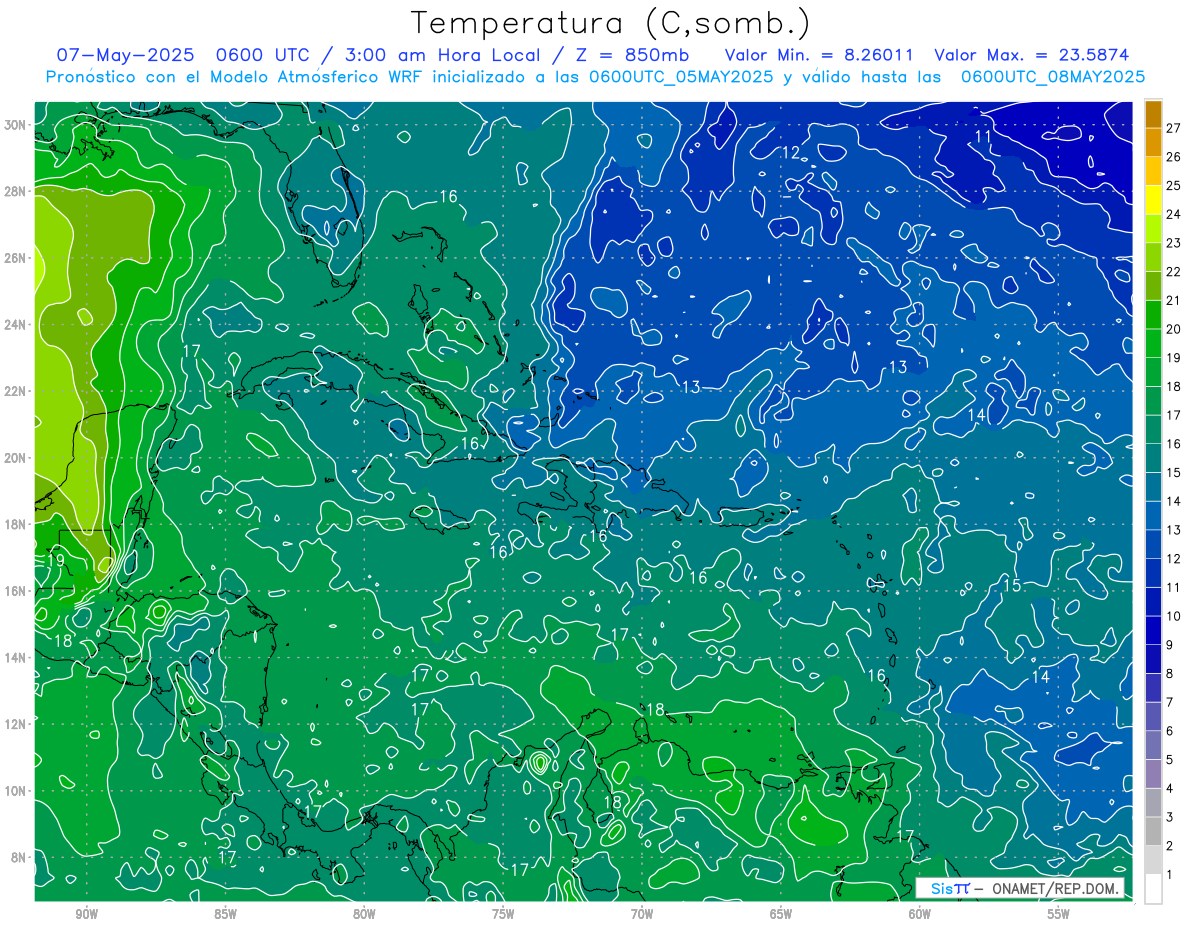Image resolution: width=1200 pixels, height=927 pixels.
Task: Click the color scale swatch between 9 and 10
Action: tap(1153, 630)
